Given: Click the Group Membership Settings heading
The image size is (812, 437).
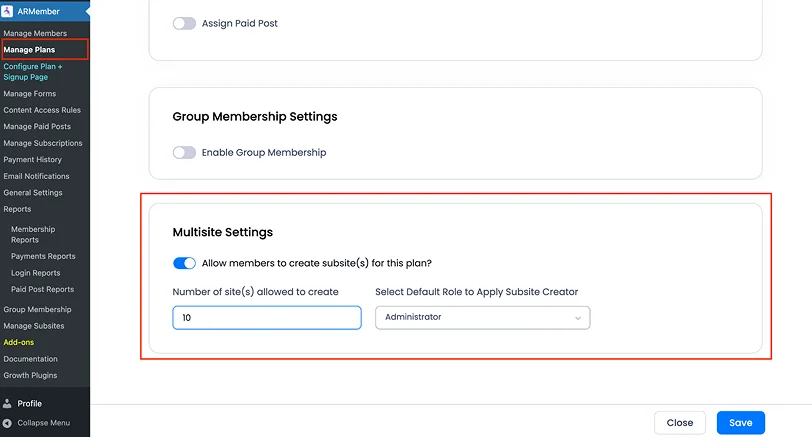Looking at the screenshot, I should (x=255, y=117).
